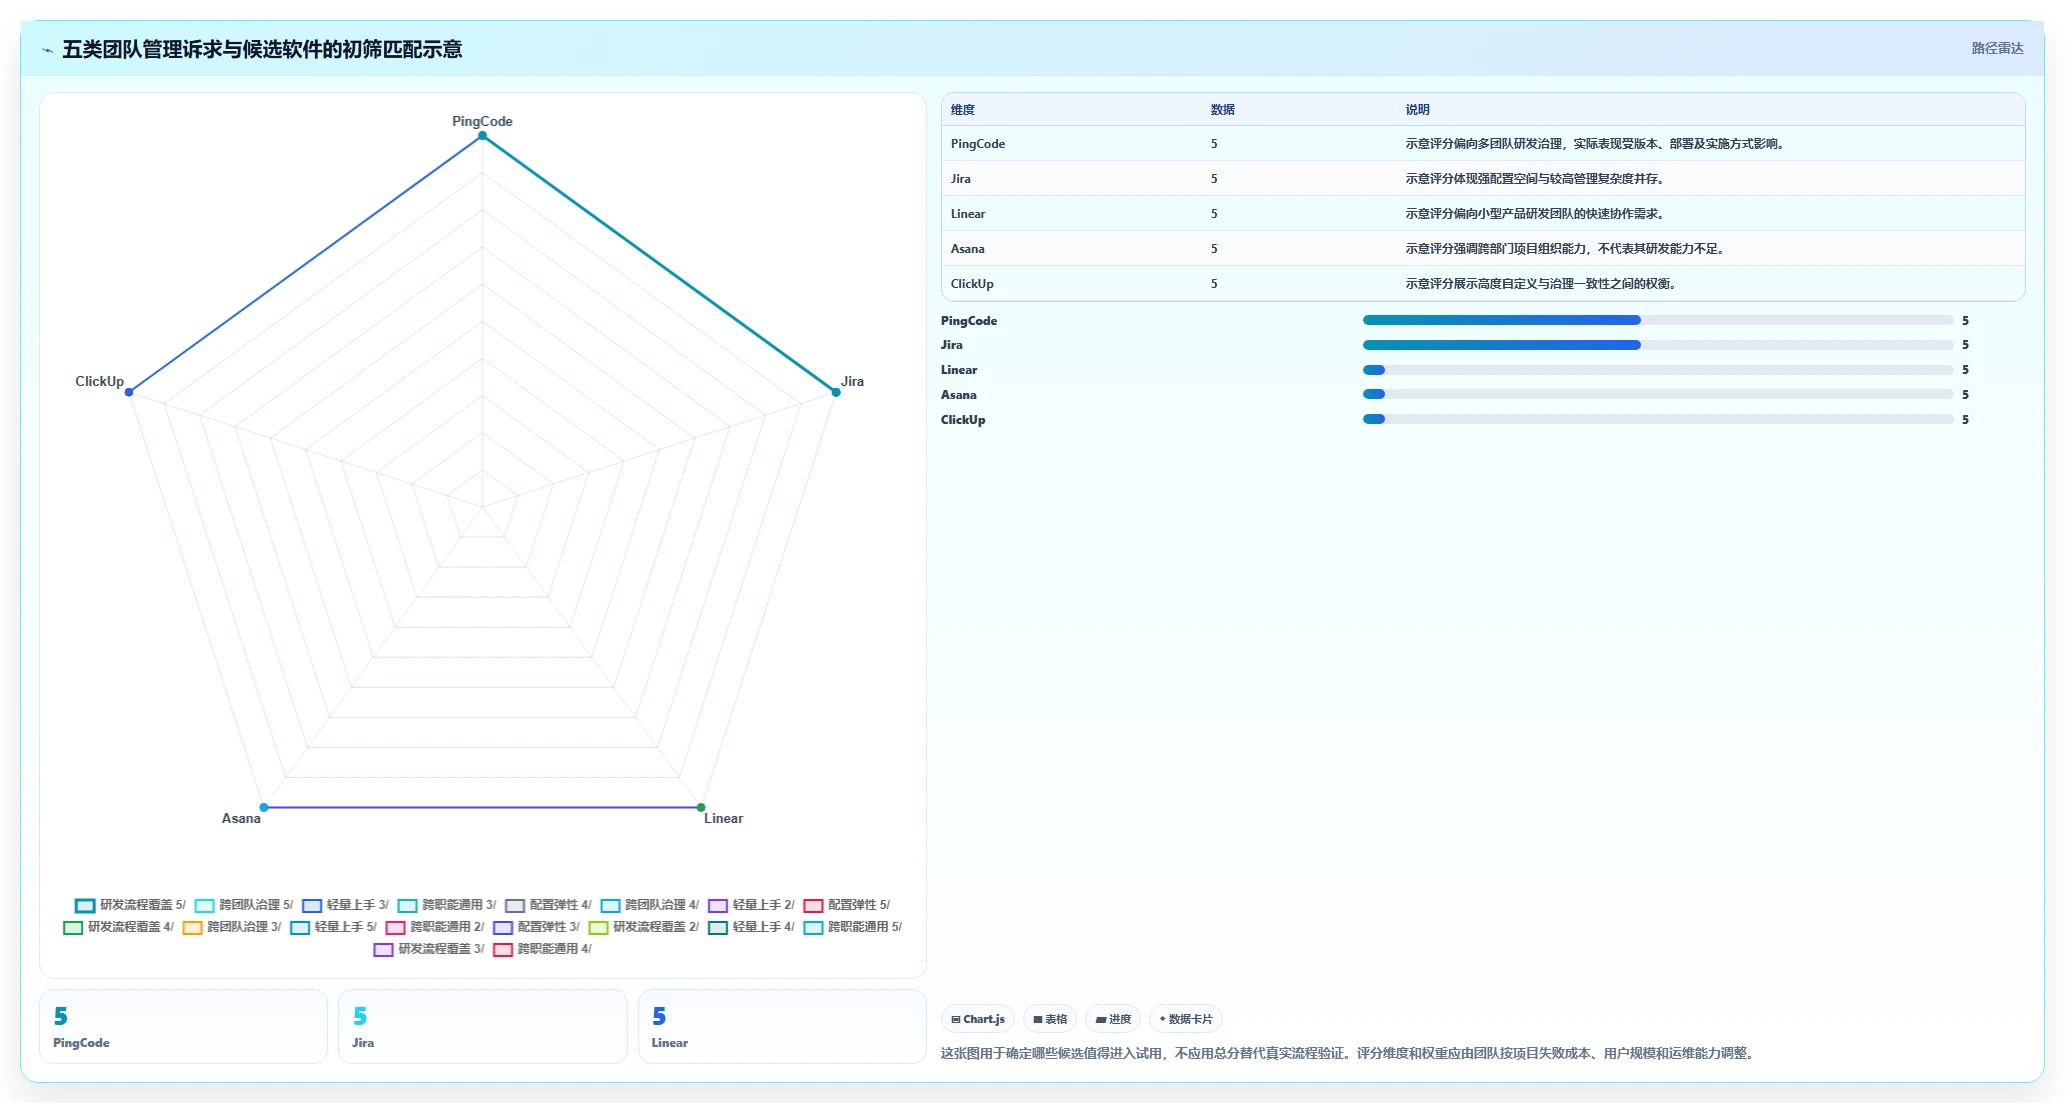
Task: Hide dataset 跨职能通用 5/ in legend
Action: coord(853,927)
